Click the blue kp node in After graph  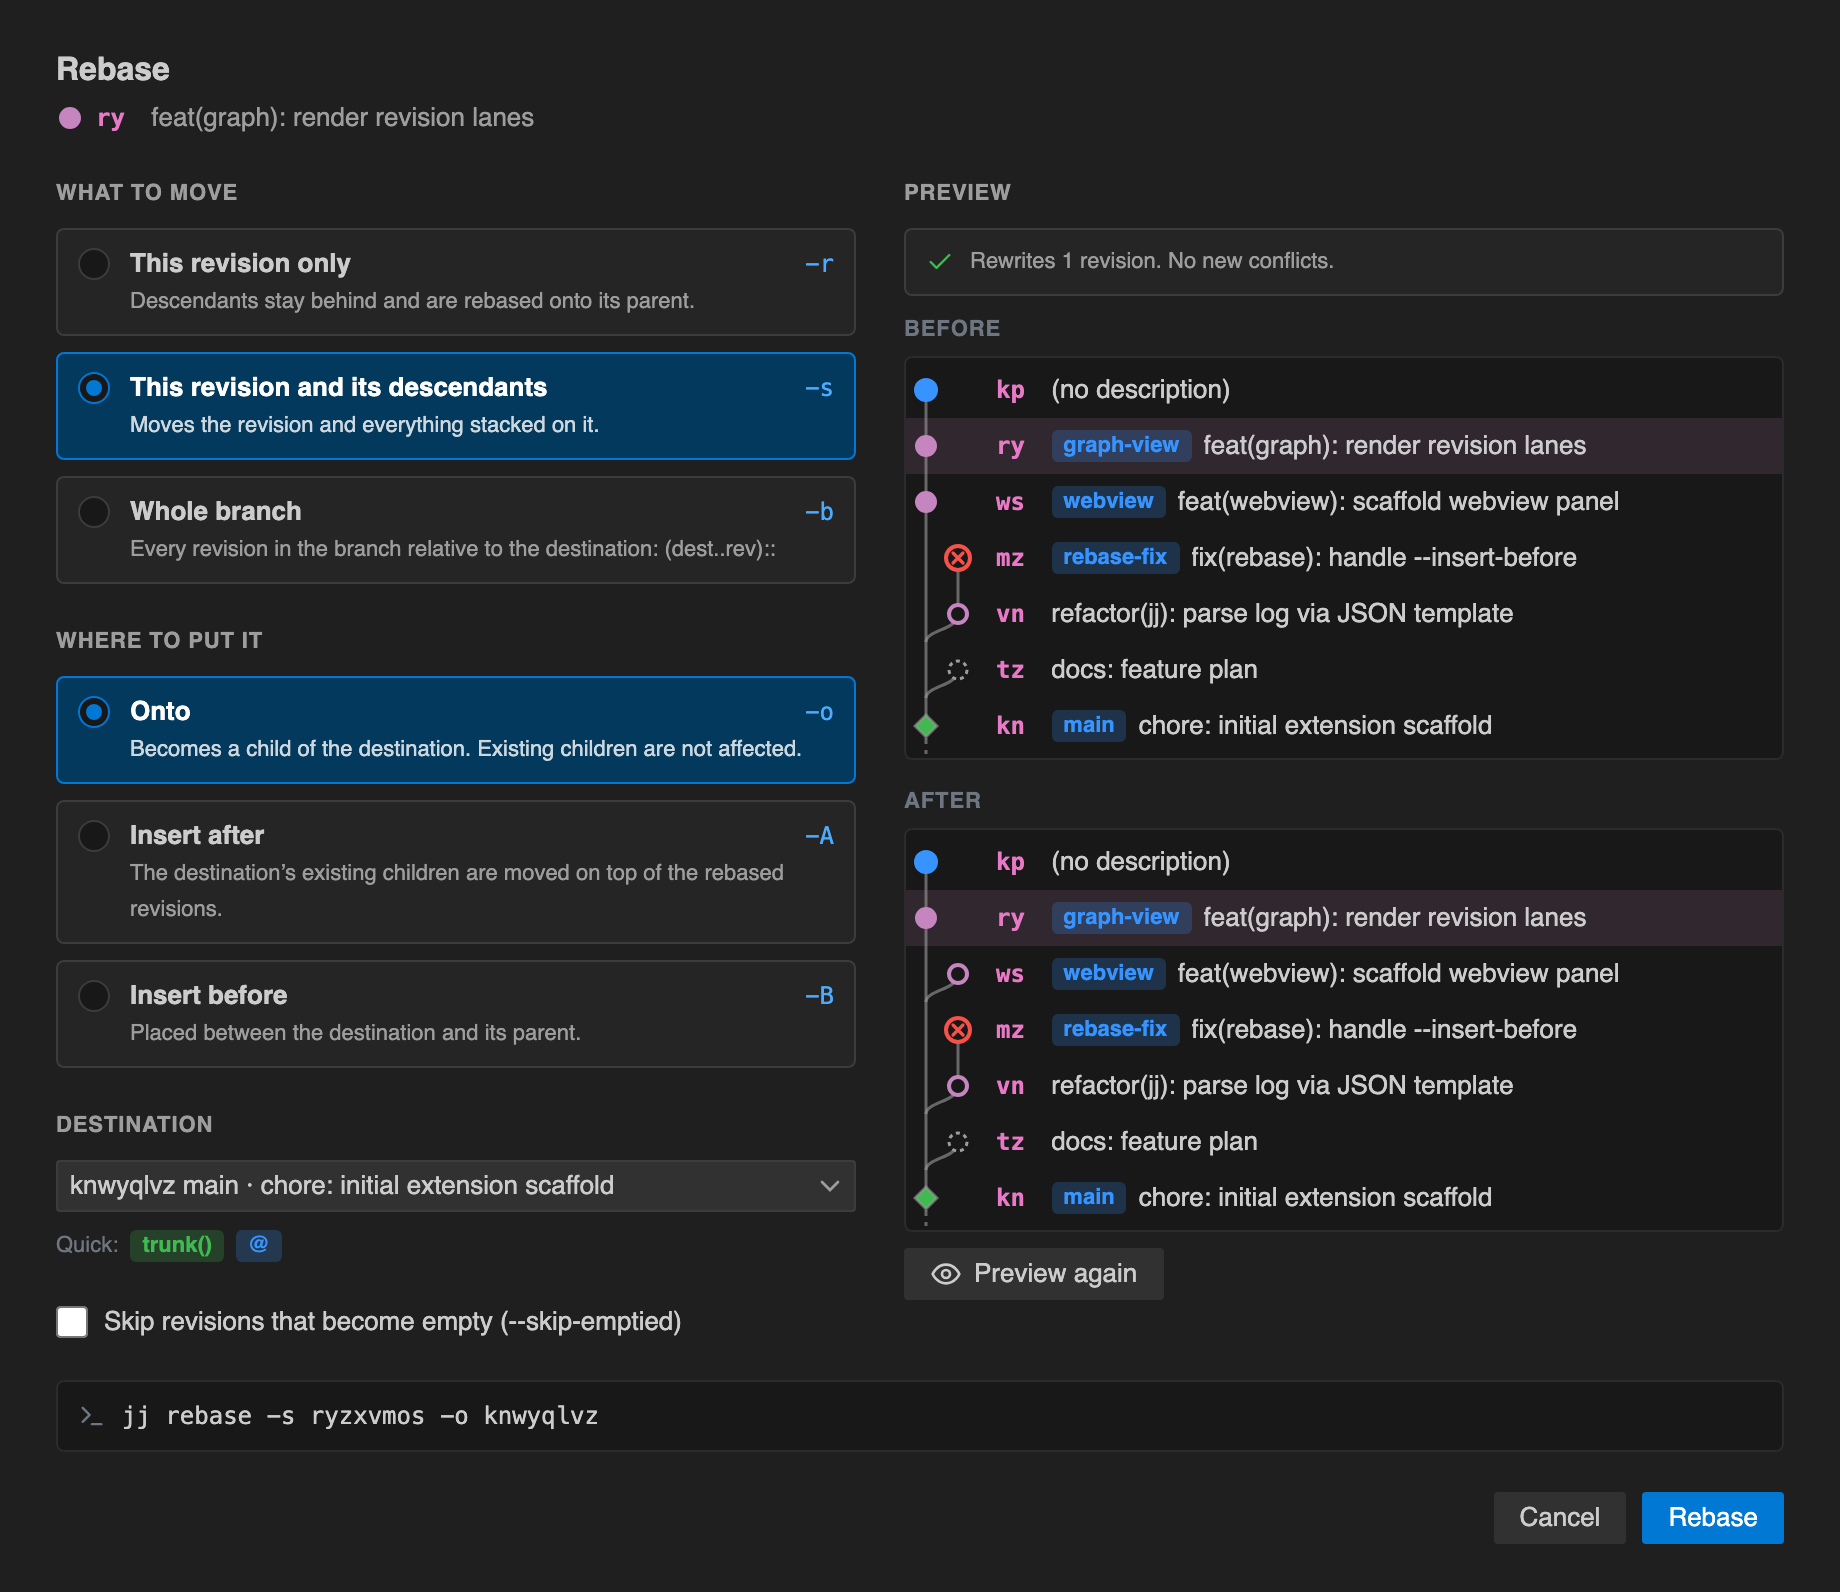point(926,862)
